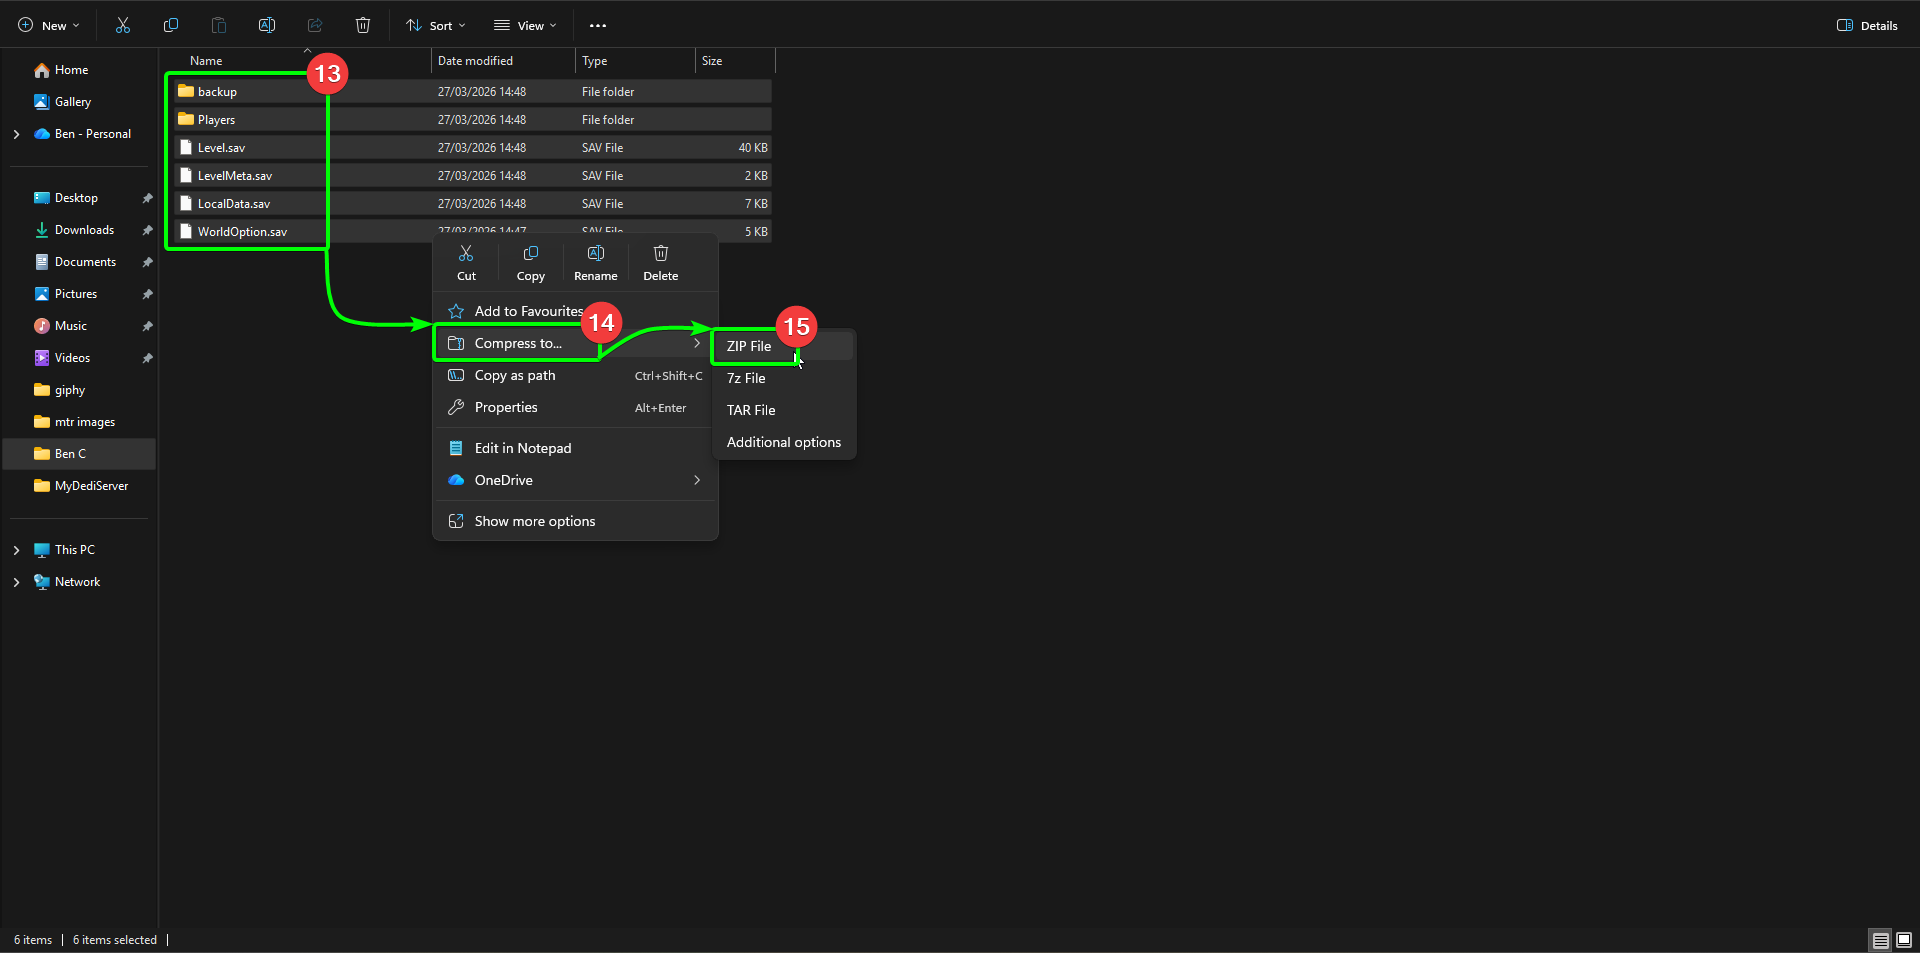Click the Cut icon in context menu
Viewport: 1920px width, 953px height.
click(466, 262)
